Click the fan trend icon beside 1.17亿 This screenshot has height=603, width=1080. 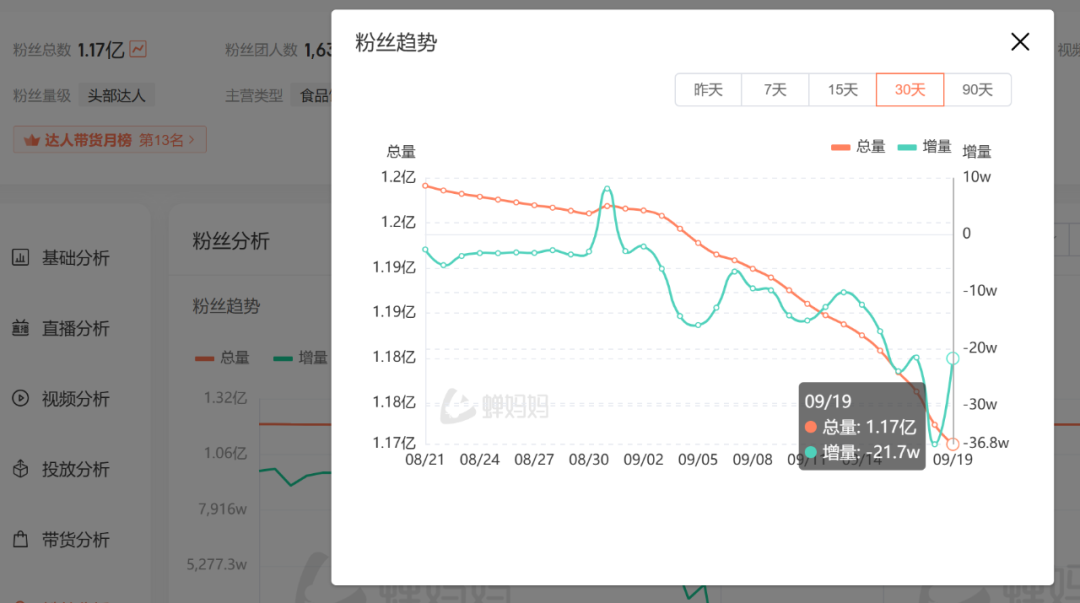click(138, 49)
